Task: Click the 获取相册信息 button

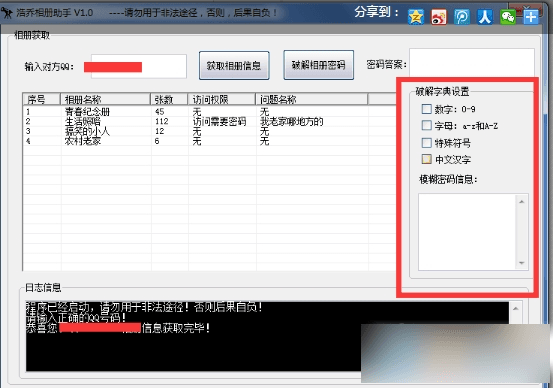Action: 234,65
